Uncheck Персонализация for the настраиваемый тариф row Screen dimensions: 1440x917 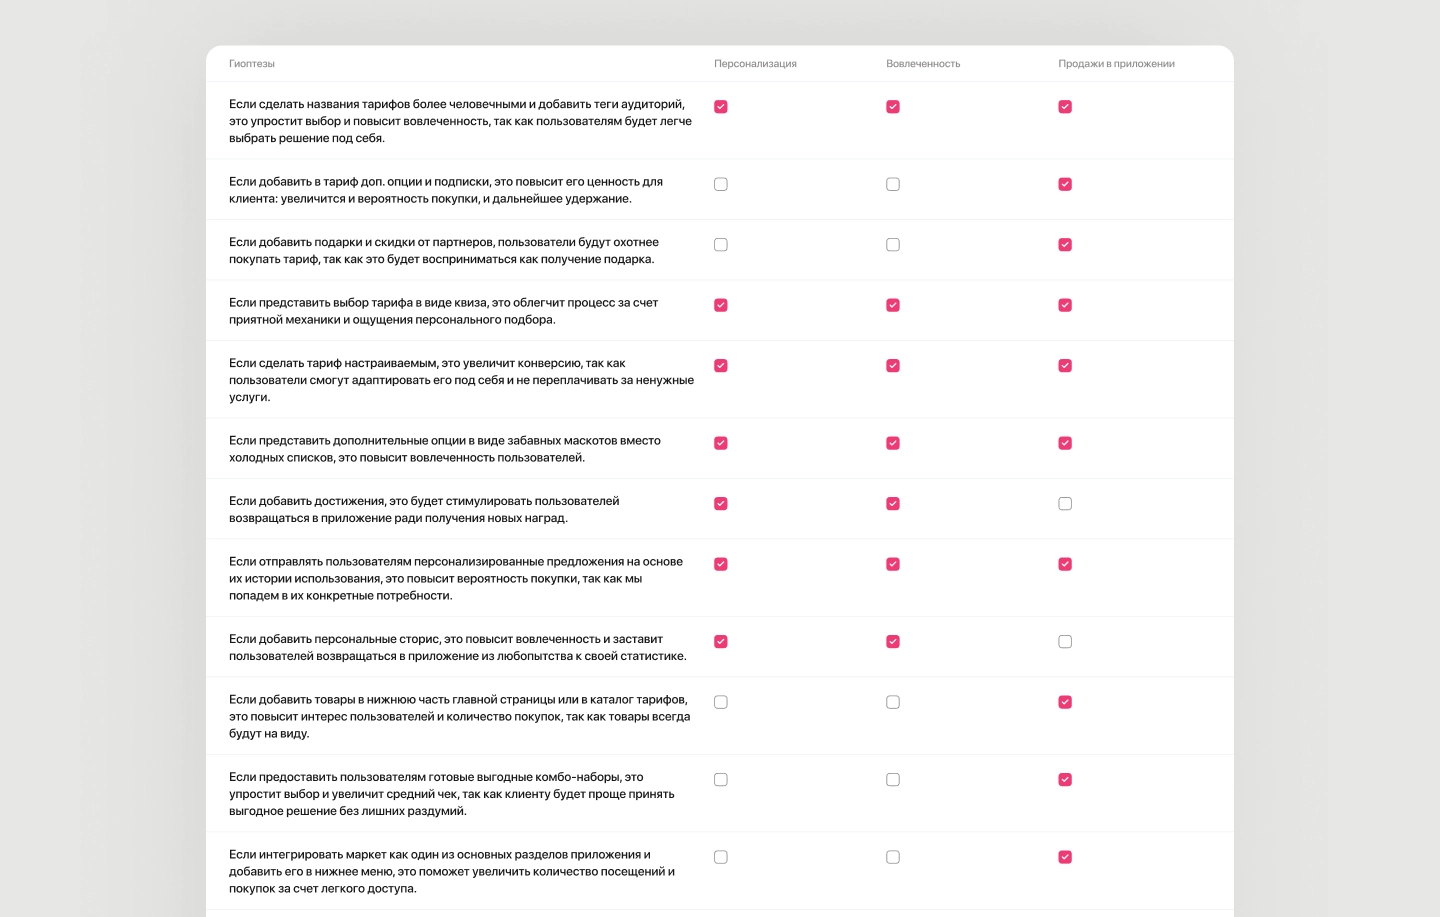721,366
